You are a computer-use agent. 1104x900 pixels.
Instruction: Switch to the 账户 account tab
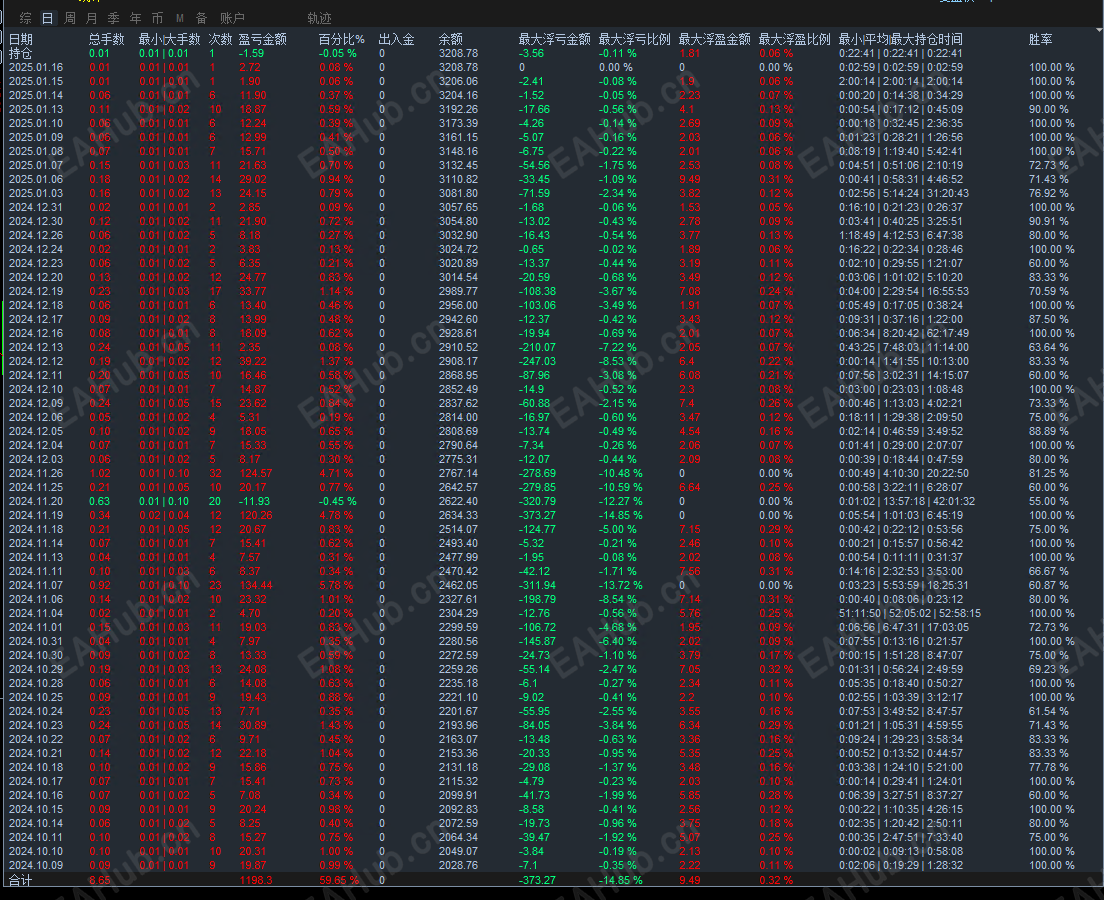coord(232,18)
